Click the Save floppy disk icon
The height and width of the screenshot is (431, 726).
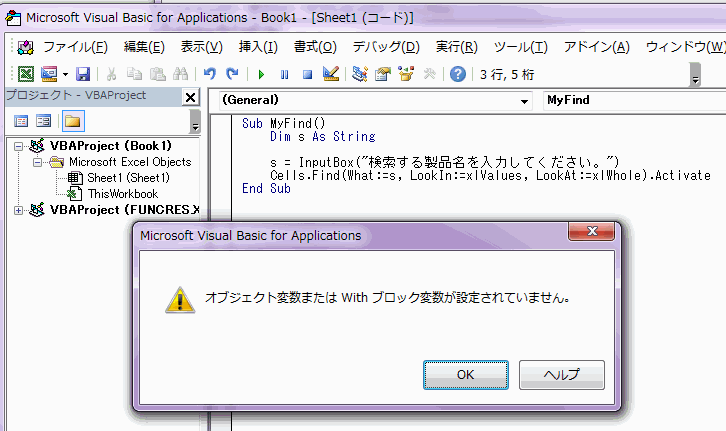[83, 74]
